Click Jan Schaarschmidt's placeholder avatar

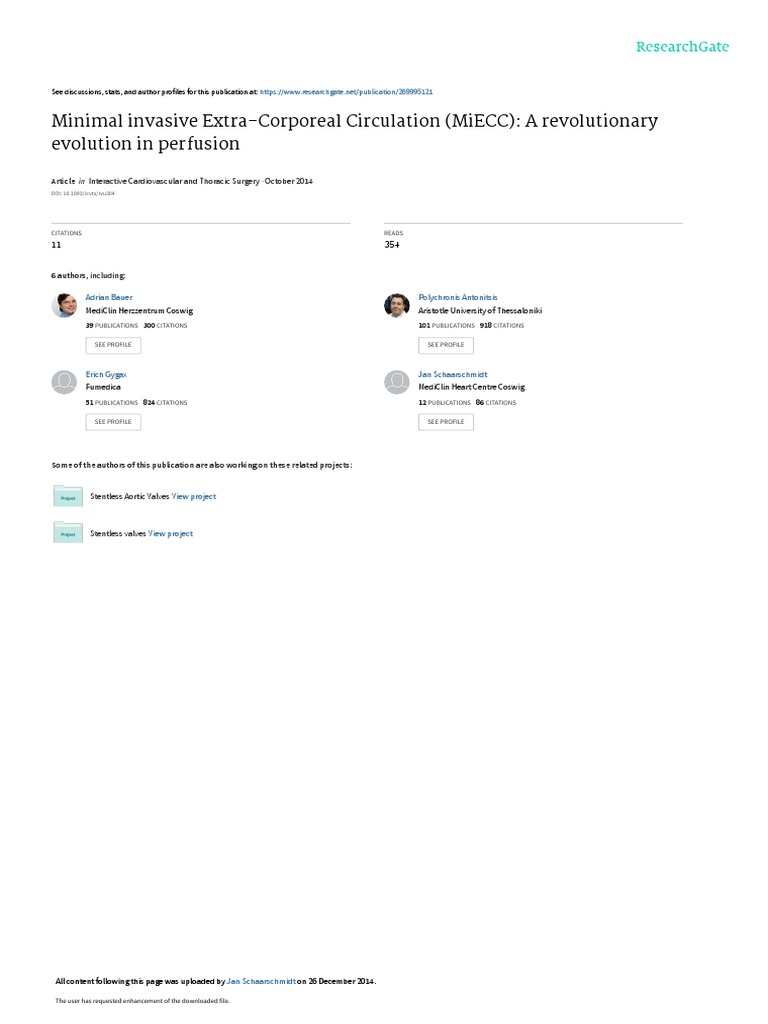click(397, 382)
